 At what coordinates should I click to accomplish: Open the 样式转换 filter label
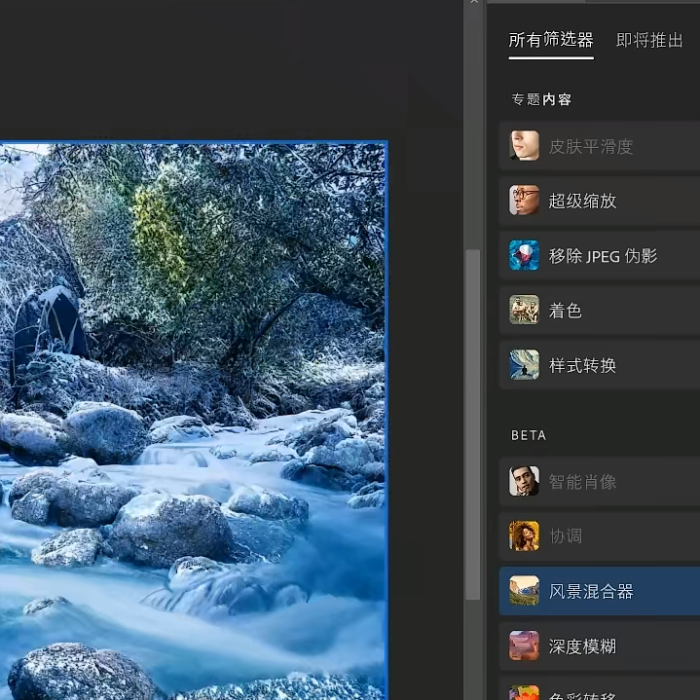[x=582, y=366]
